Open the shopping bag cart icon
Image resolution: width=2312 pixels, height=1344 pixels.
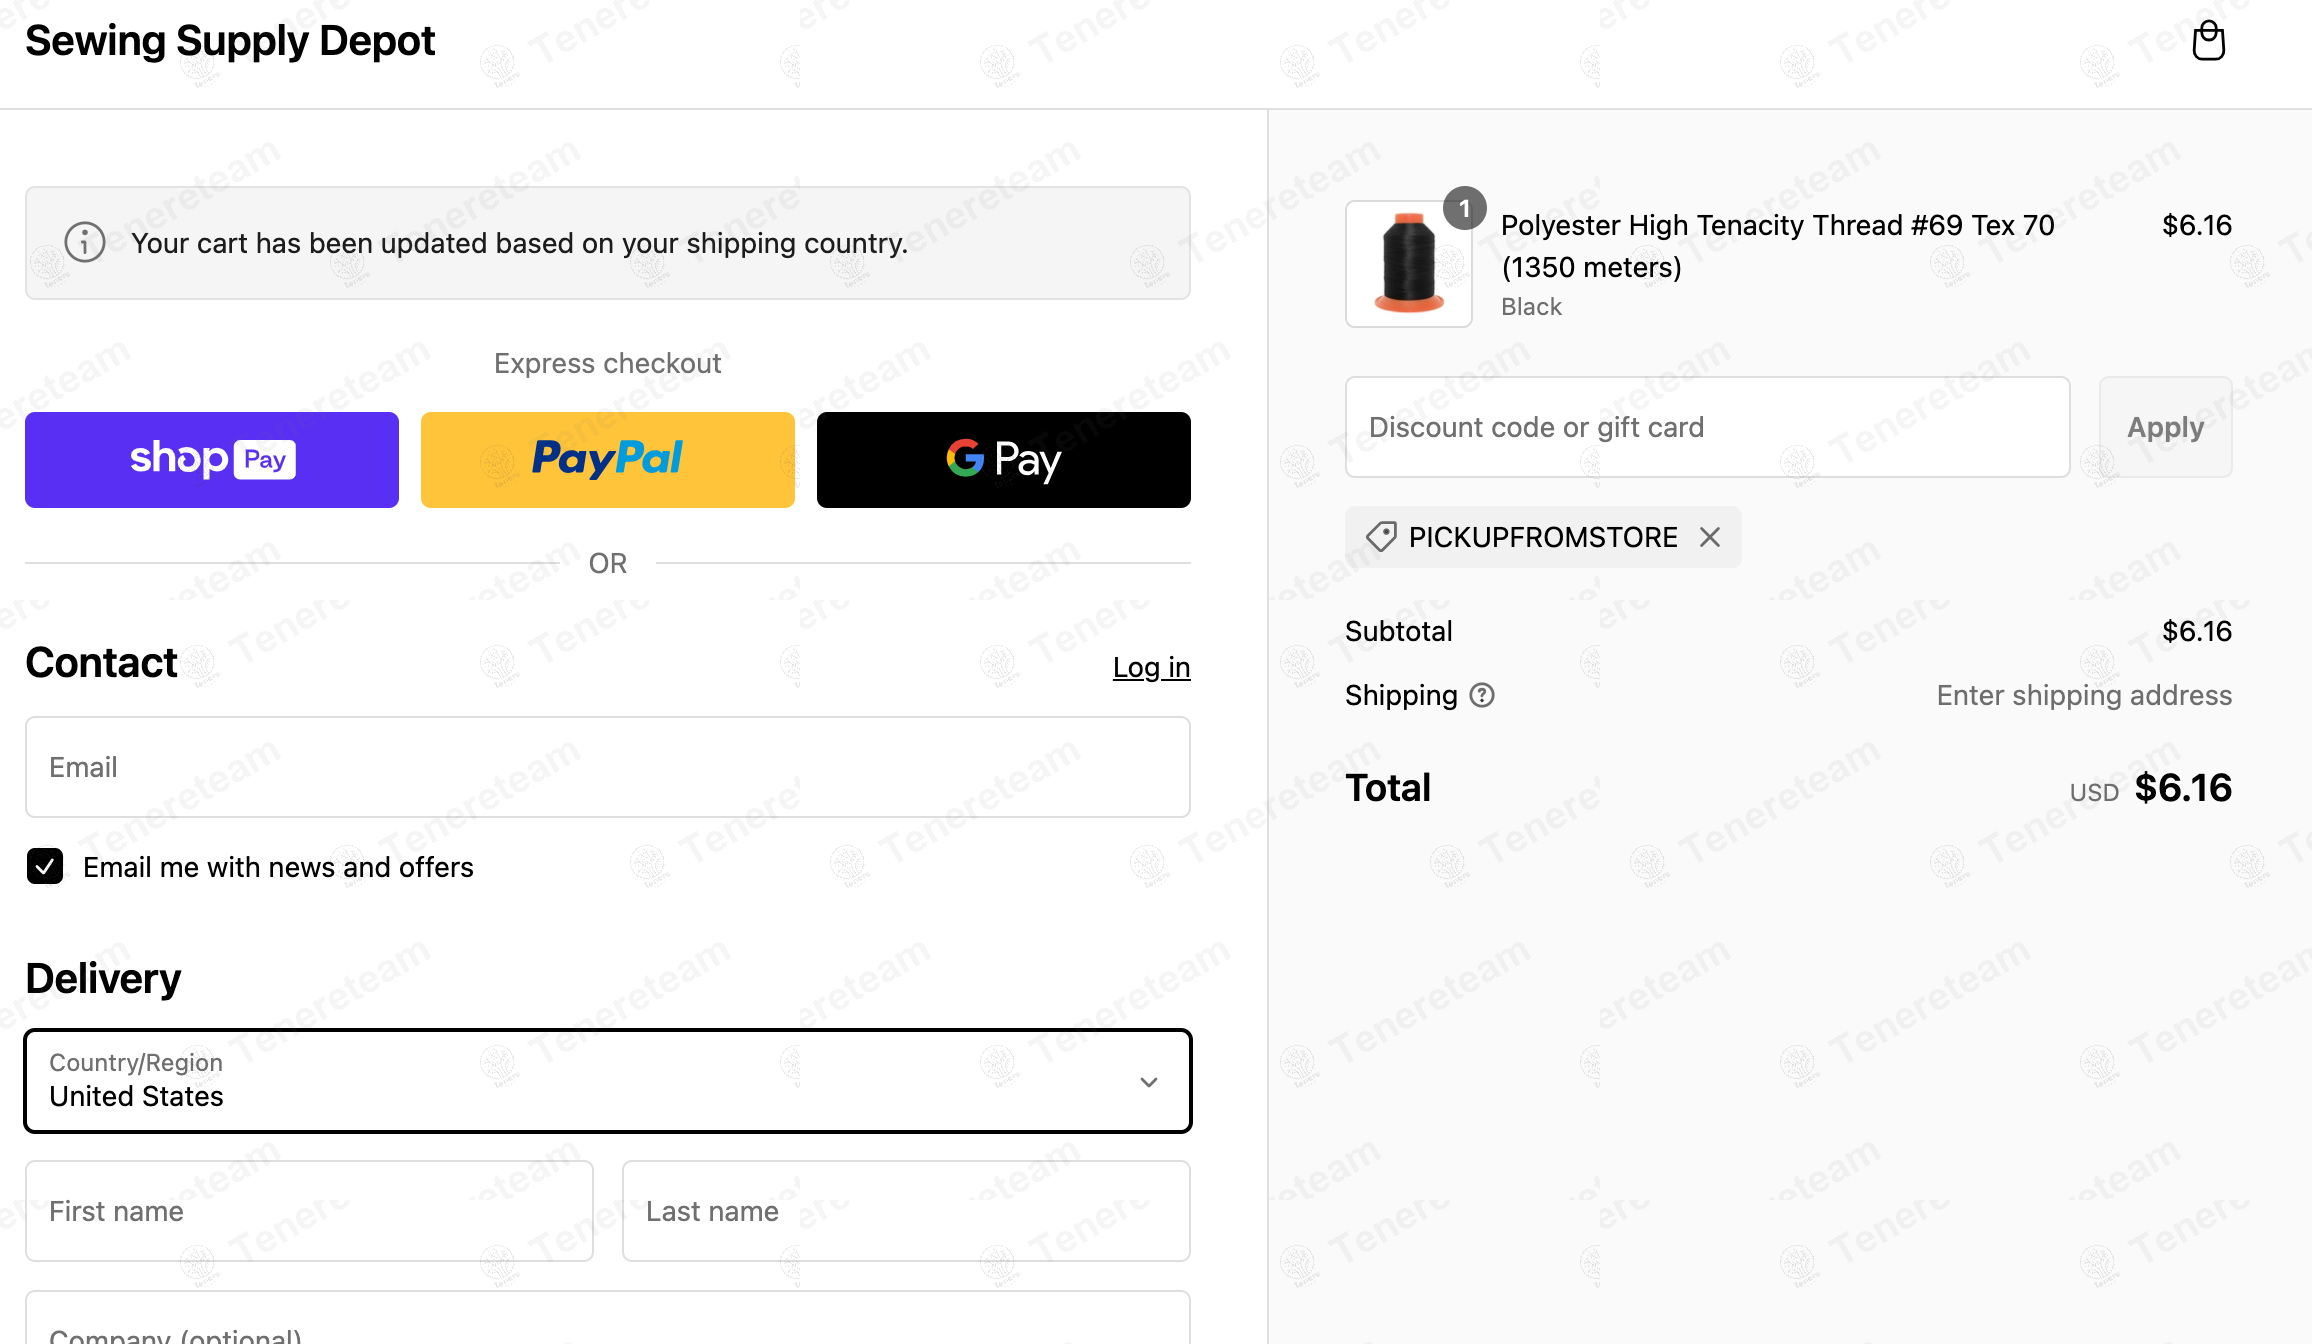[2208, 42]
